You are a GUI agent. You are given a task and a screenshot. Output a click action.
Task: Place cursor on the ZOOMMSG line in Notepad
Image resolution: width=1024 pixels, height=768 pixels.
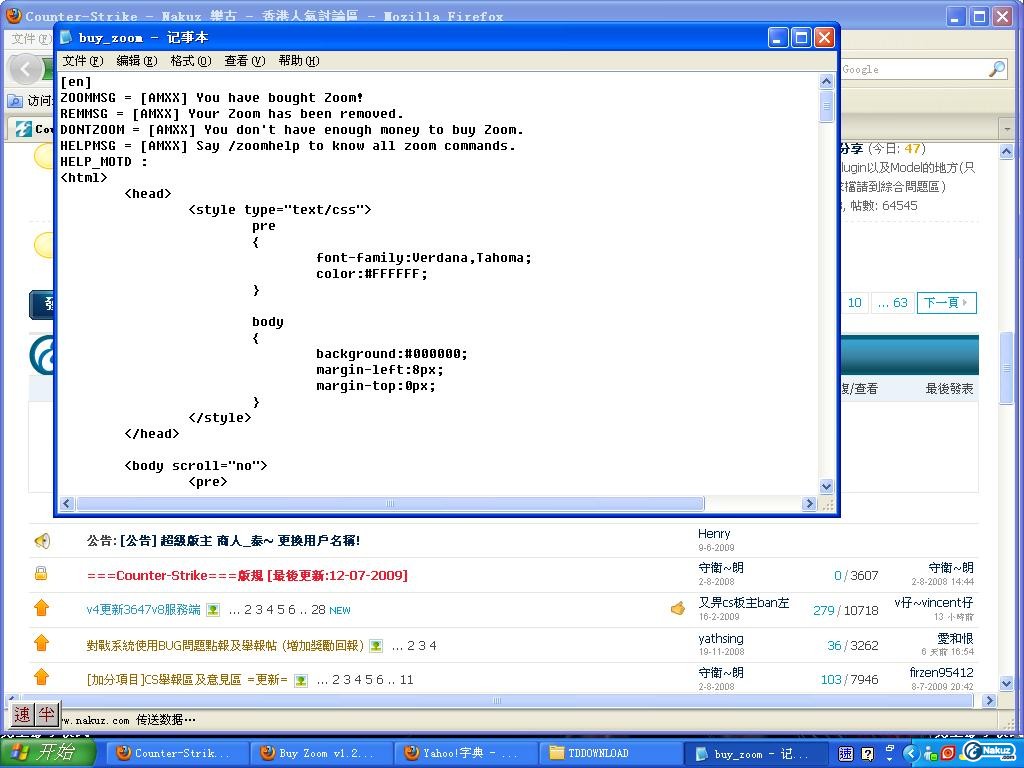[212, 98]
